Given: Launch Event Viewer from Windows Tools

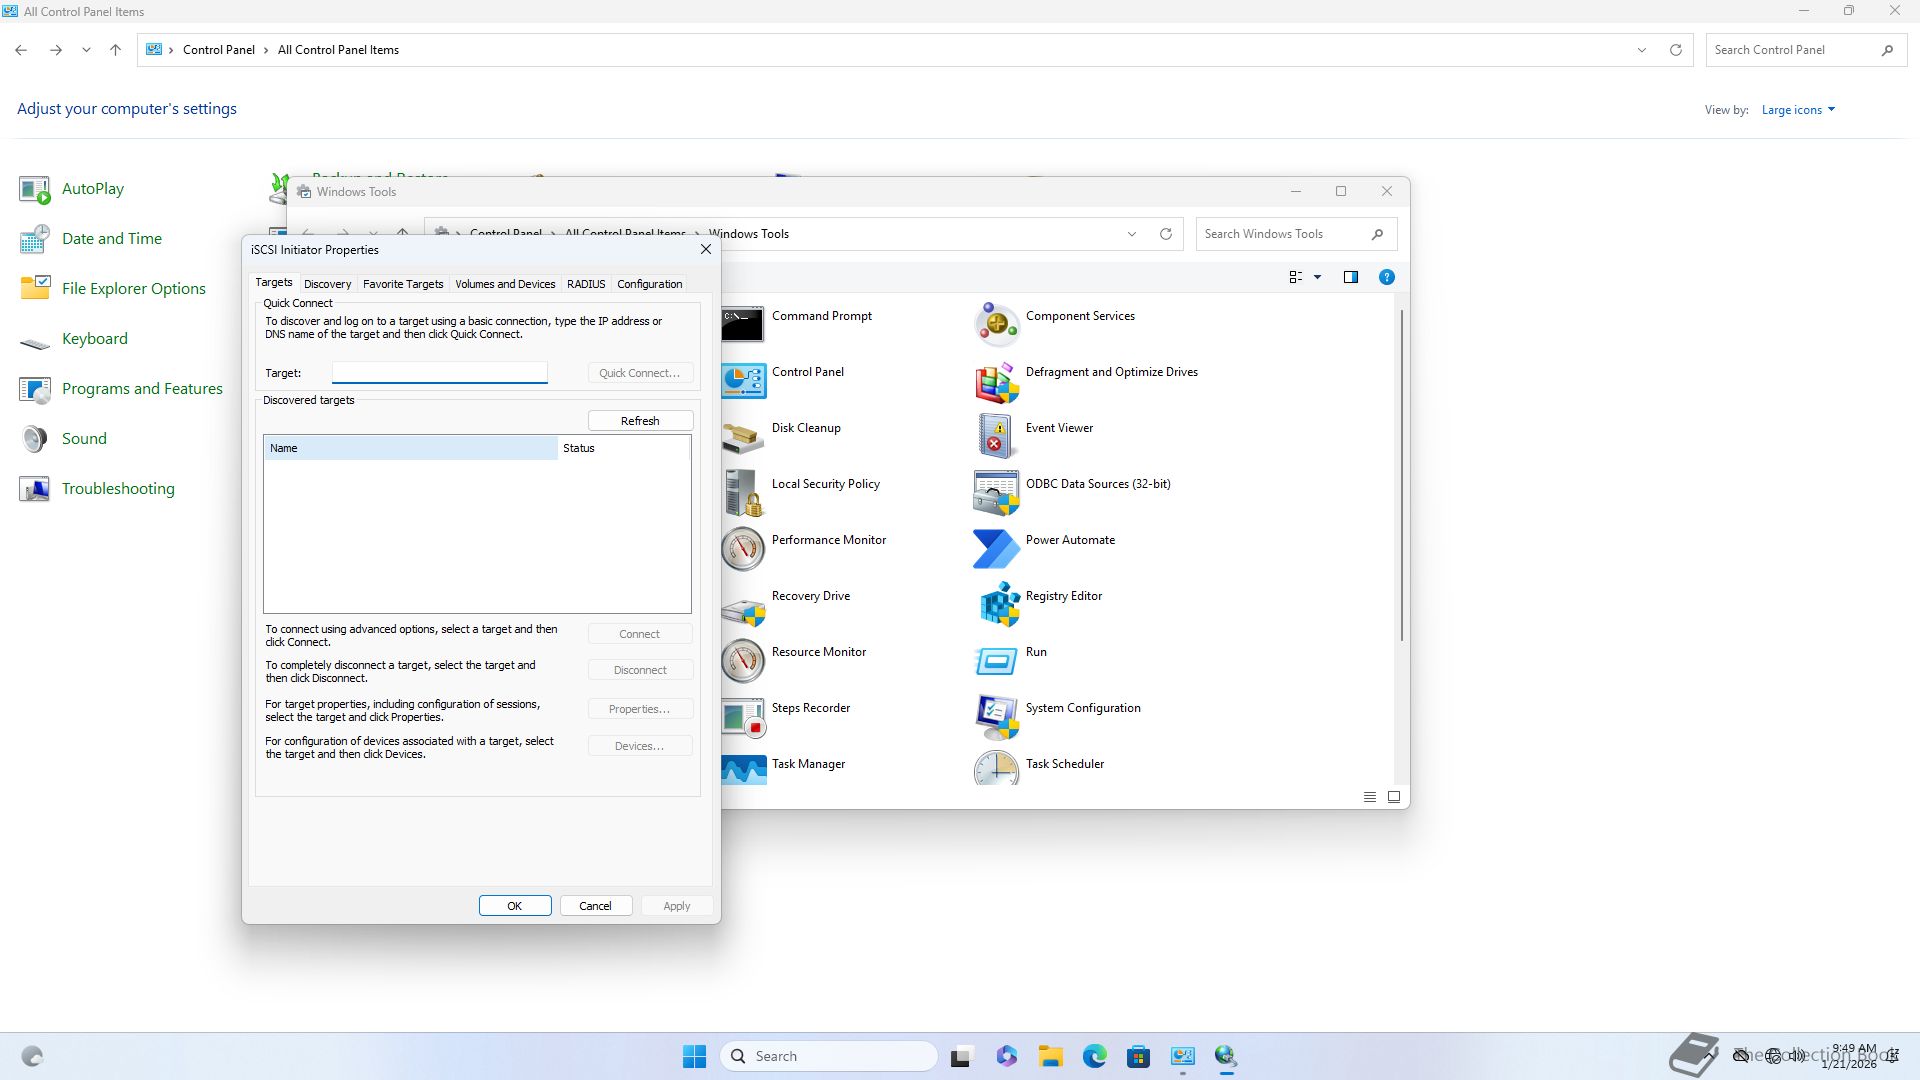Looking at the screenshot, I should [x=996, y=436].
